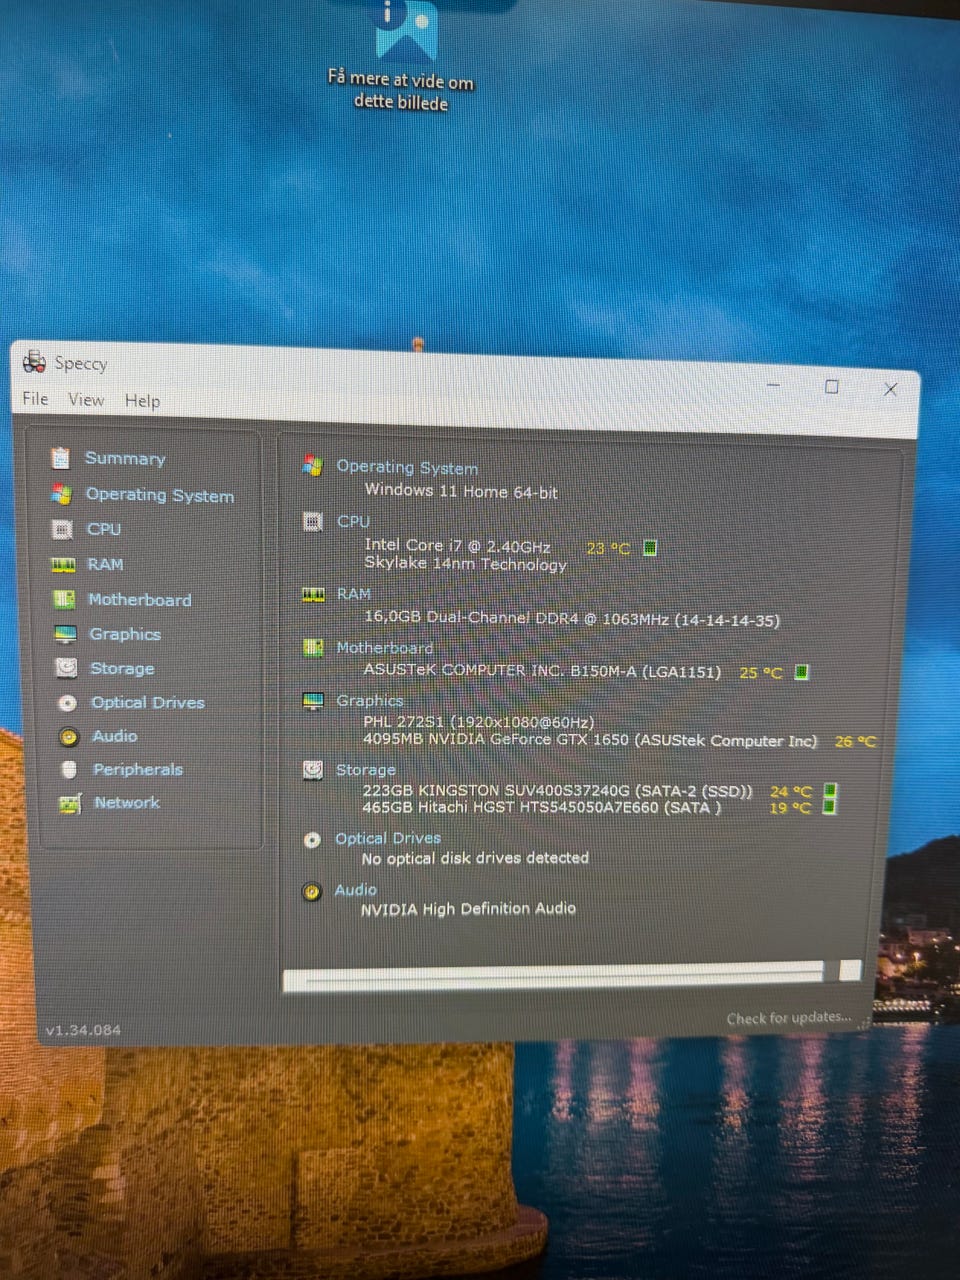Open the View menu
This screenshot has width=960, height=1280.
point(86,399)
